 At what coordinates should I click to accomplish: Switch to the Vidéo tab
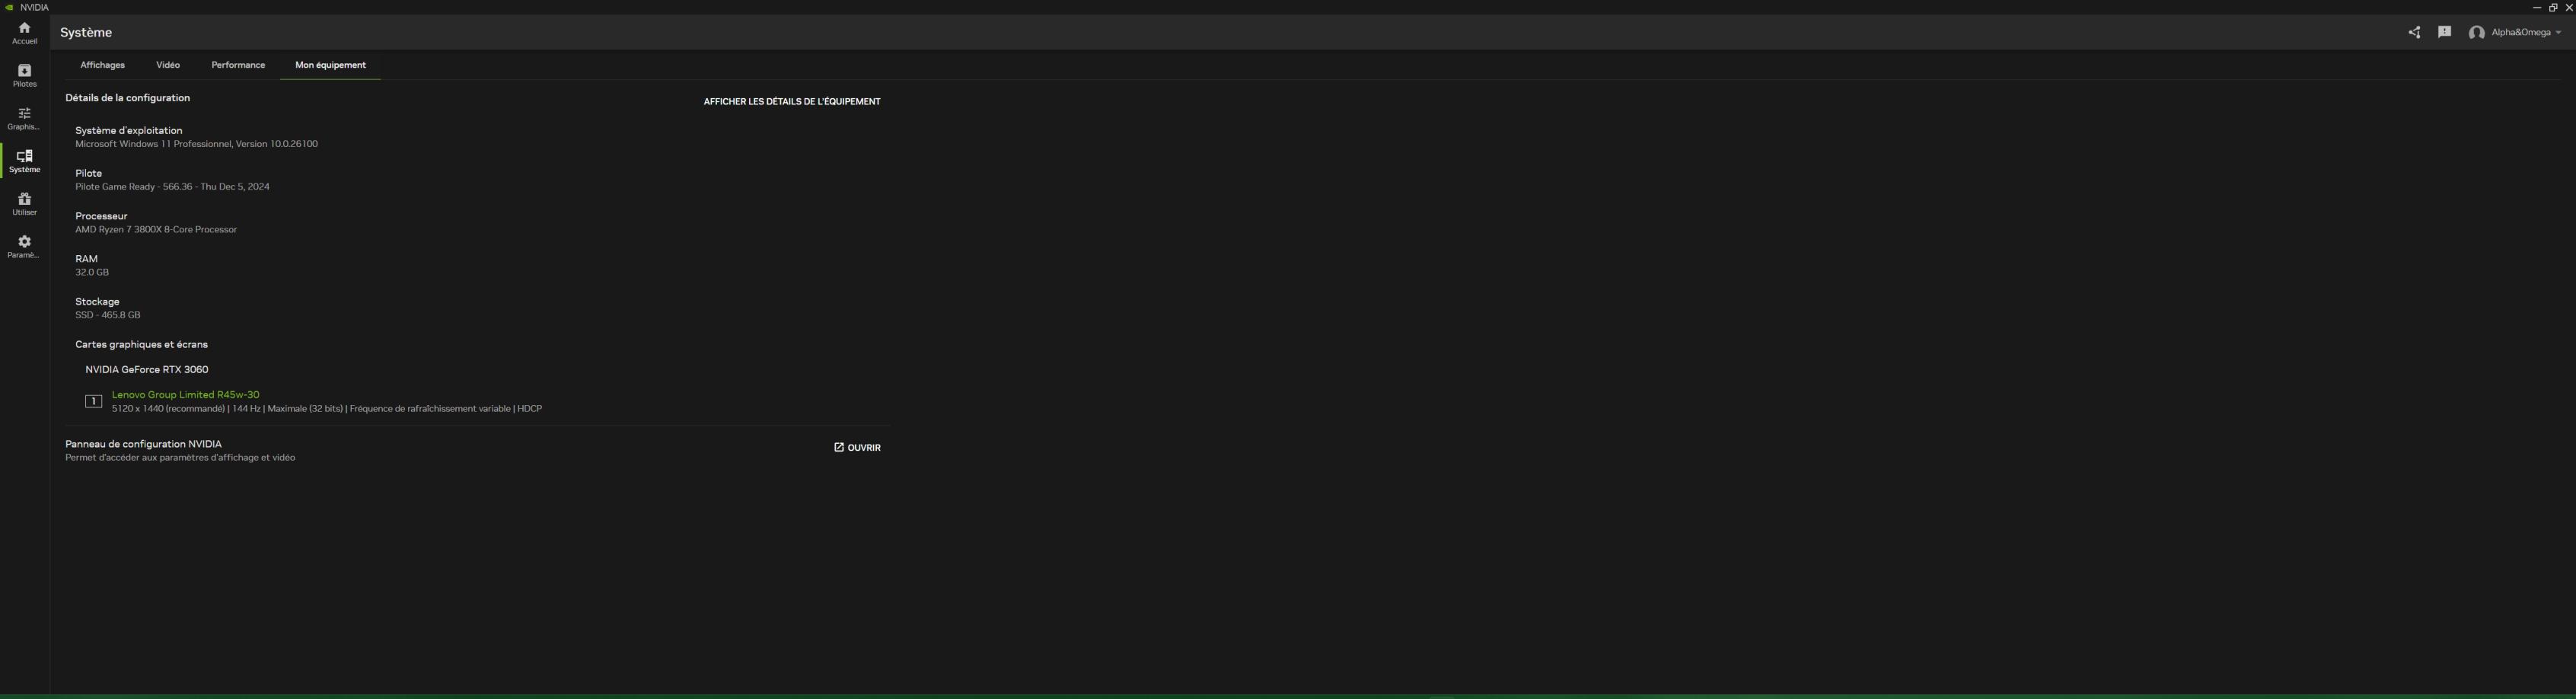pyautogui.click(x=168, y=65)
